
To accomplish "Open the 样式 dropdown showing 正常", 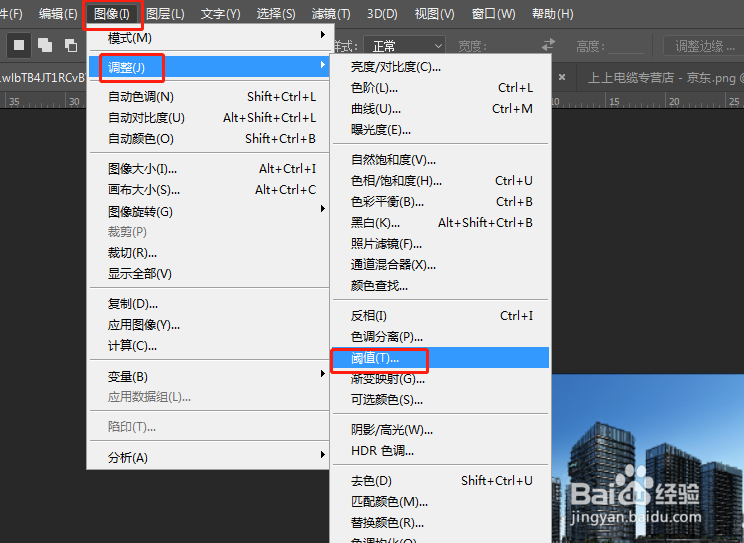I will point(404,46).
